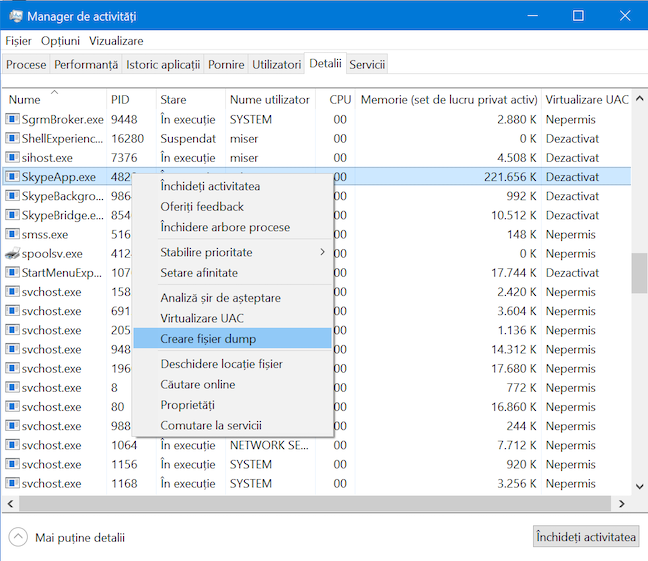Select Analiză șir de așteptare option
The height and width of the screenshot is (561, 648).
click(x=233, y=298)
